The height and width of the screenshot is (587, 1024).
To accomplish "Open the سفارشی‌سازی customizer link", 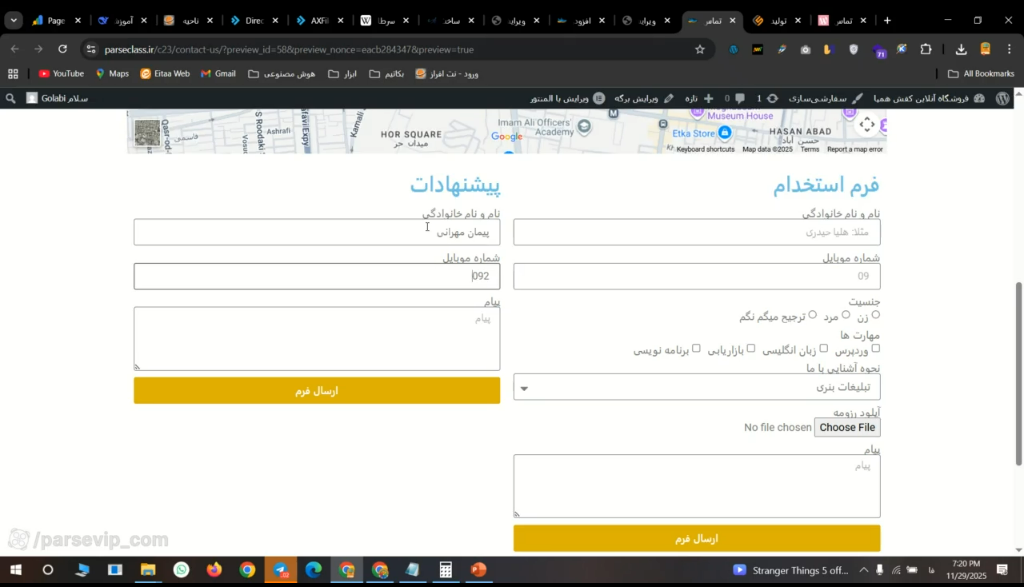I will tap(825, 98).
